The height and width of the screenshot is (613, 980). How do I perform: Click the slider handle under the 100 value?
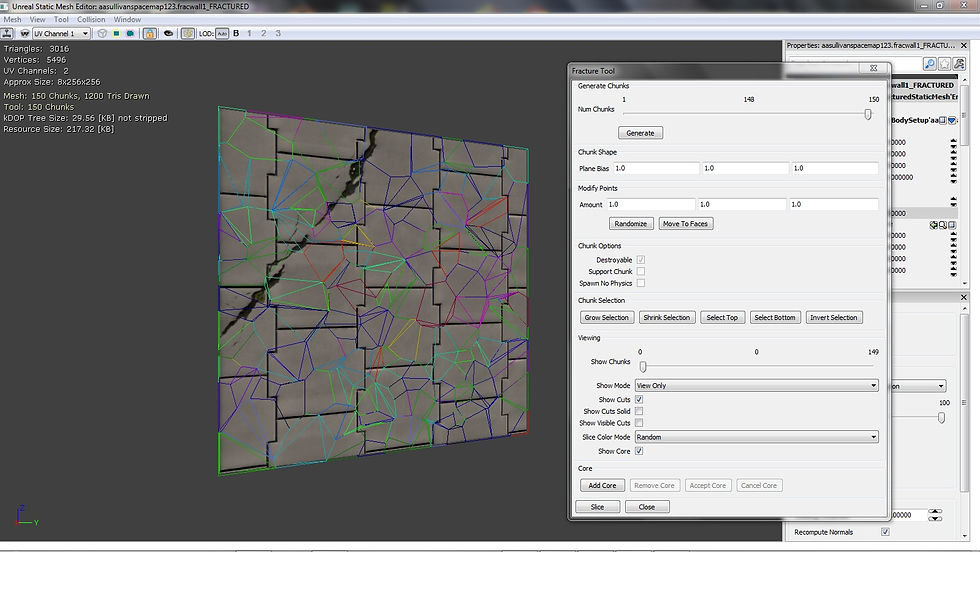(x=941, y=418)
